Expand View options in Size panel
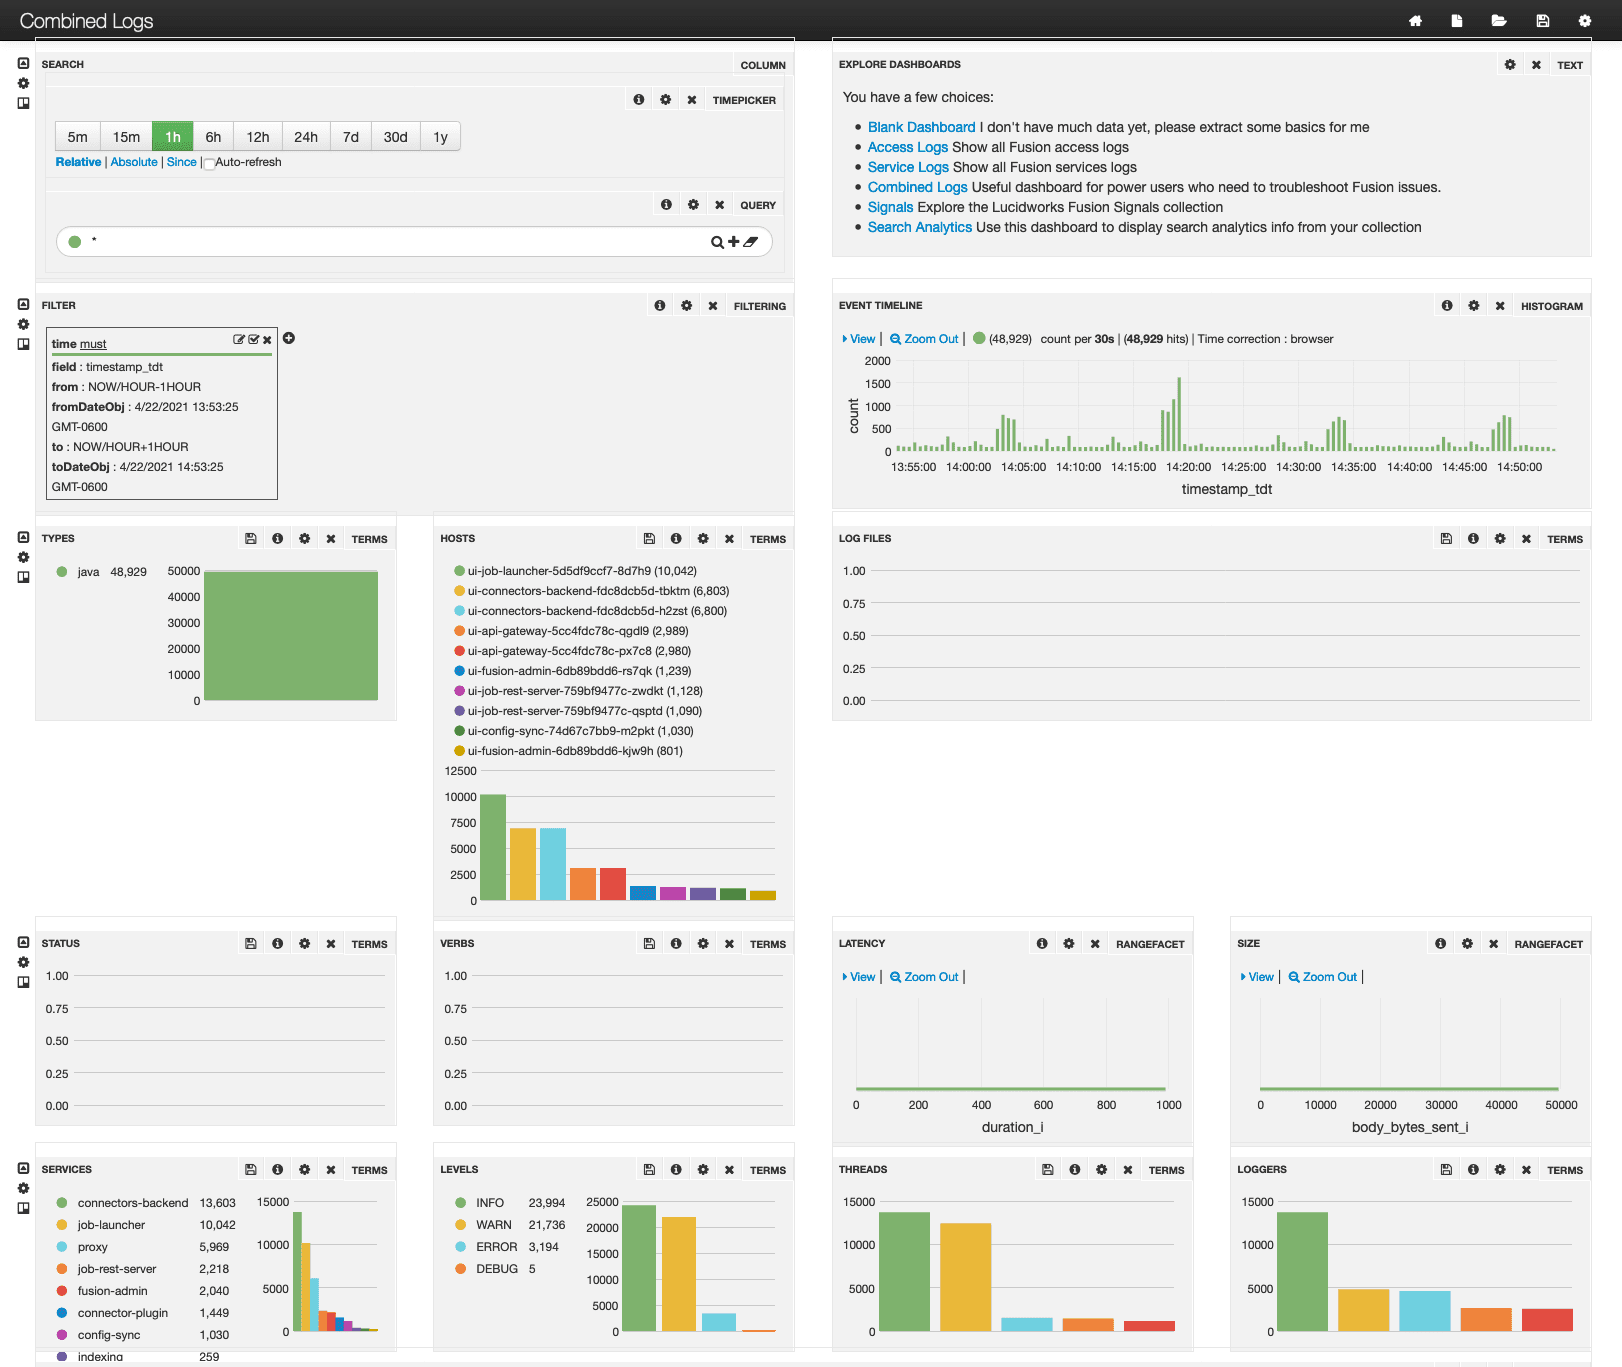The image size is (1622, 1367). pos(1257,977)
